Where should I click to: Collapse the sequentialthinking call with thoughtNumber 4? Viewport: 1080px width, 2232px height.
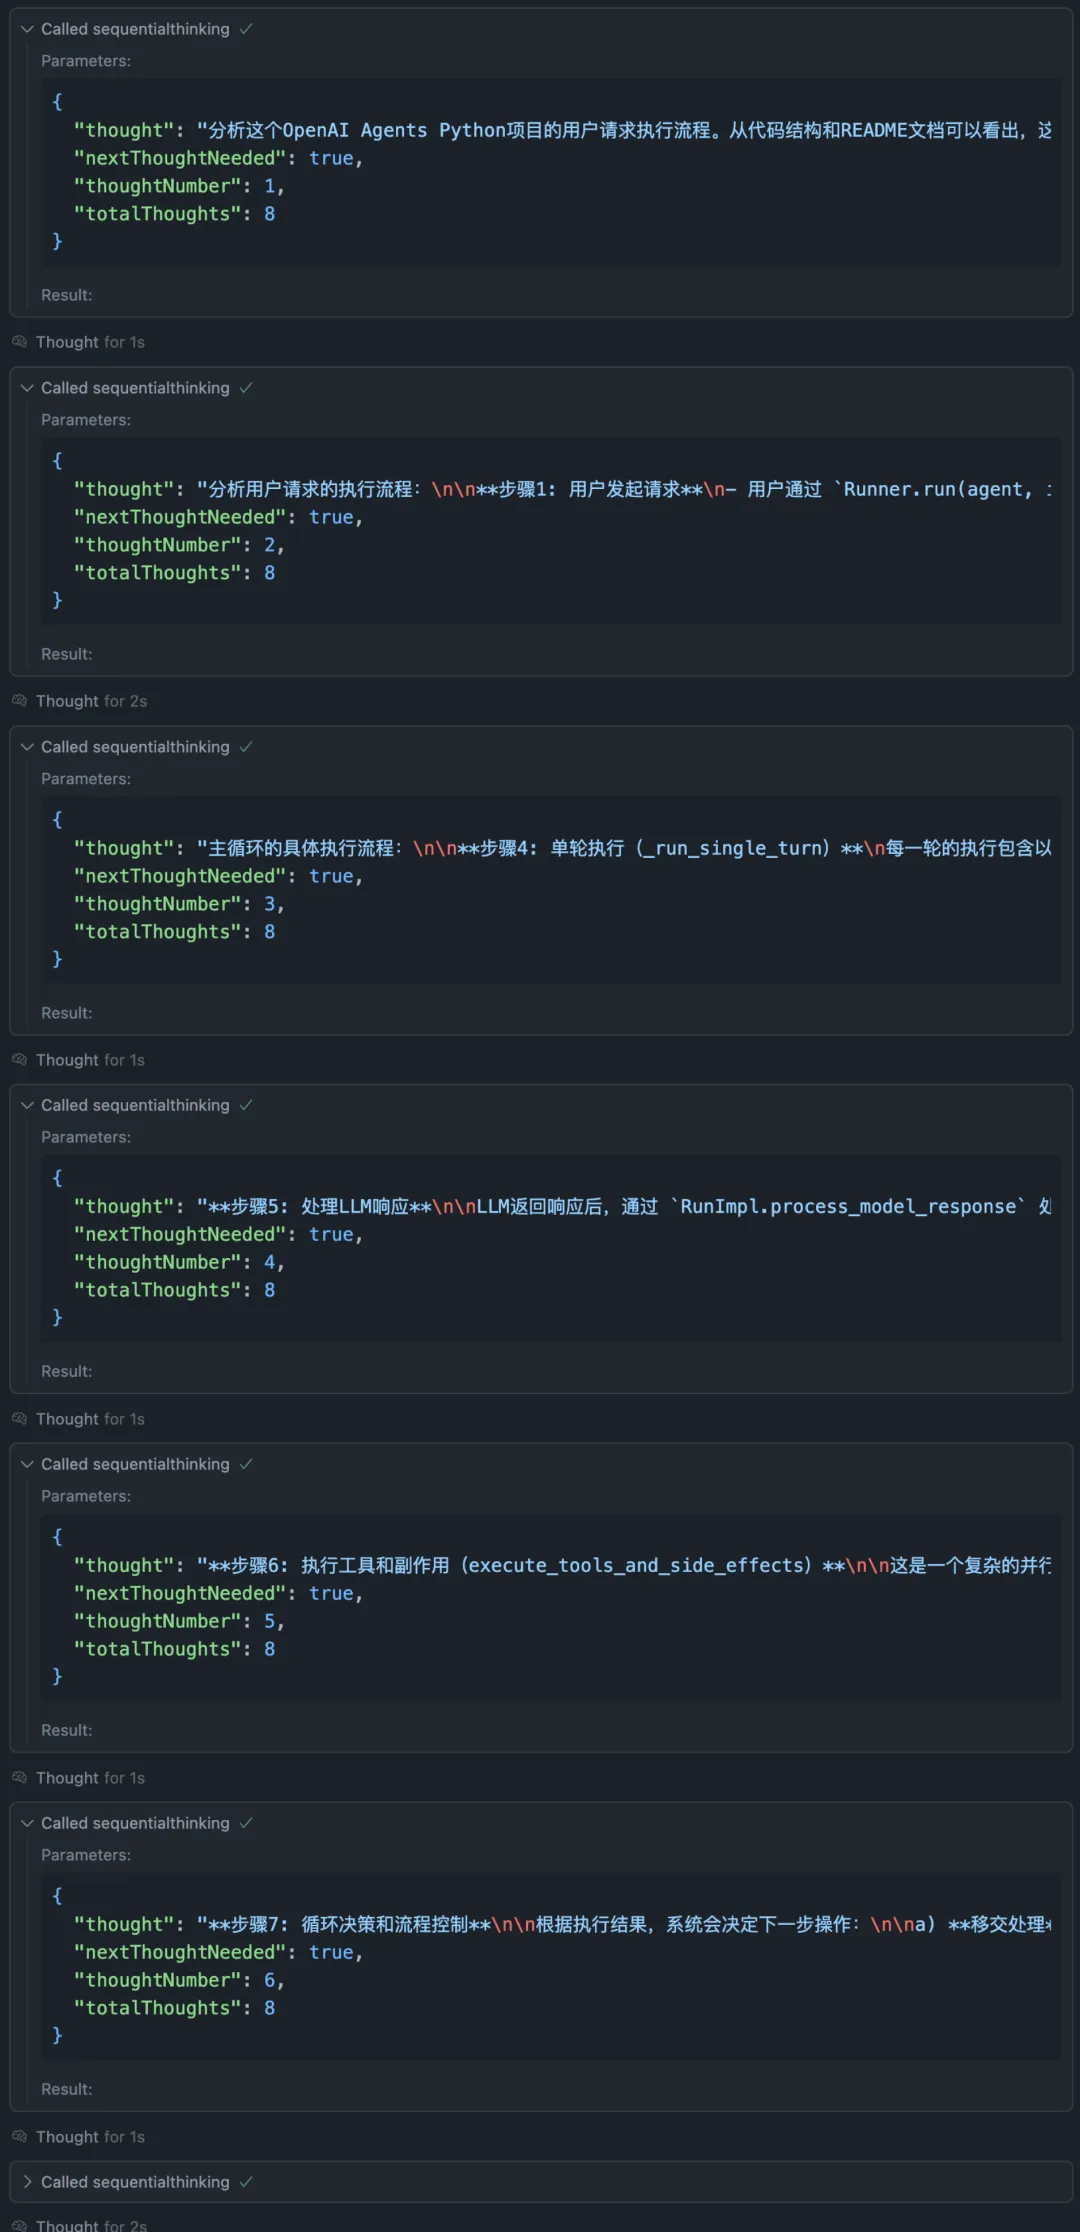[27, 1105]
